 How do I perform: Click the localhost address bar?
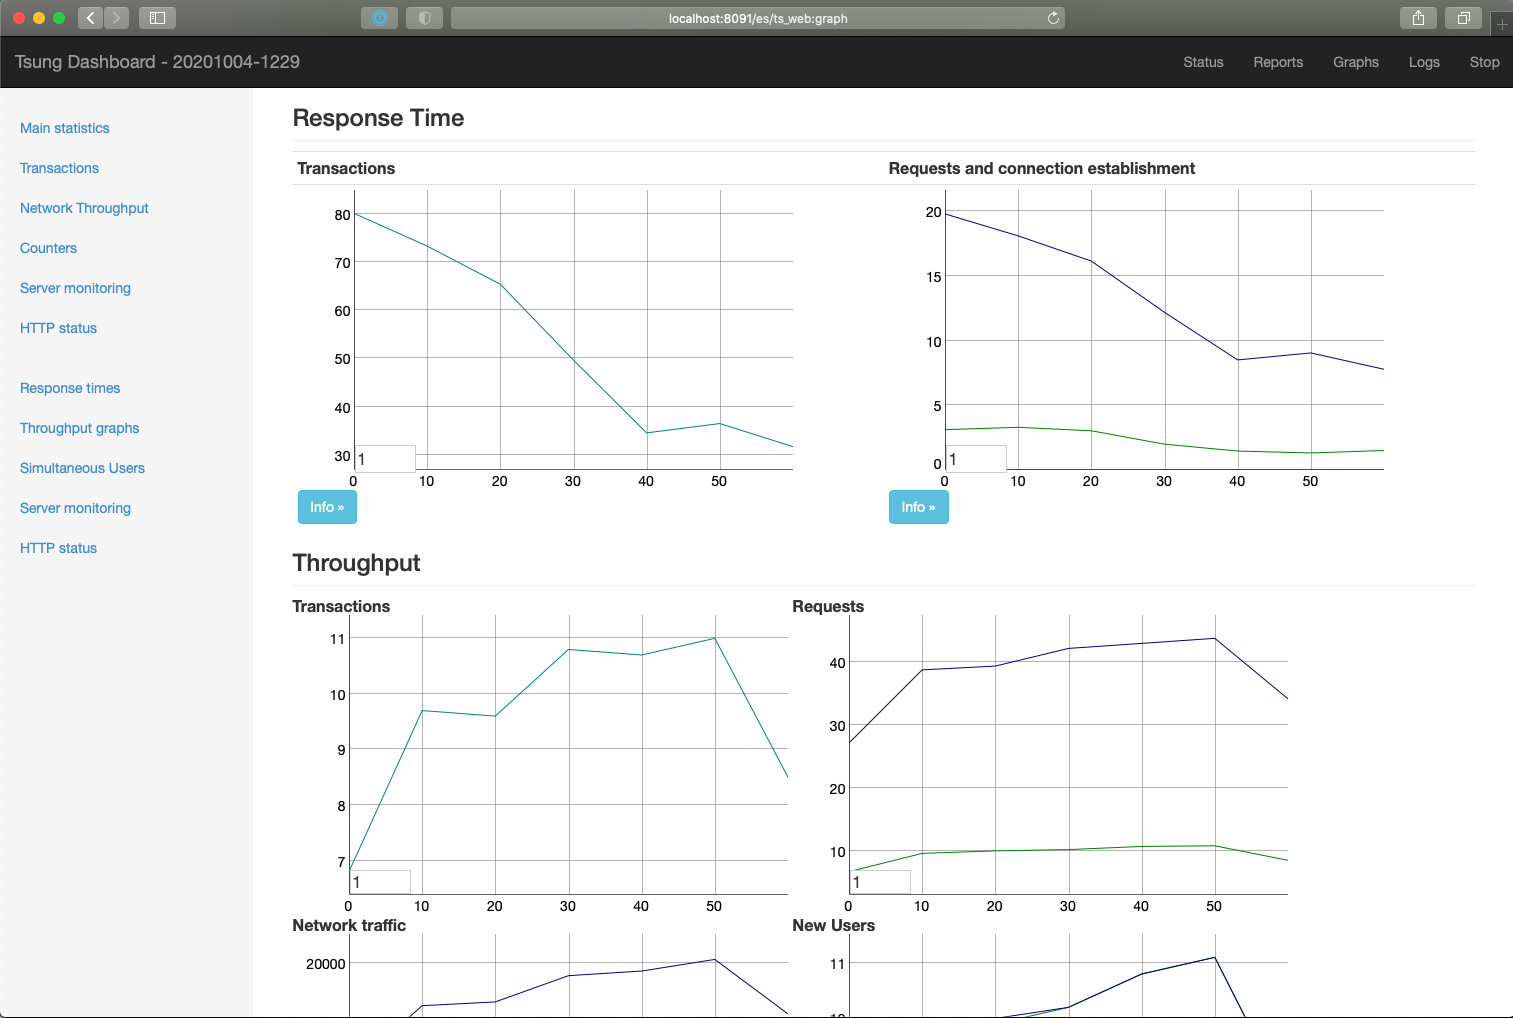tap(757, 18)
